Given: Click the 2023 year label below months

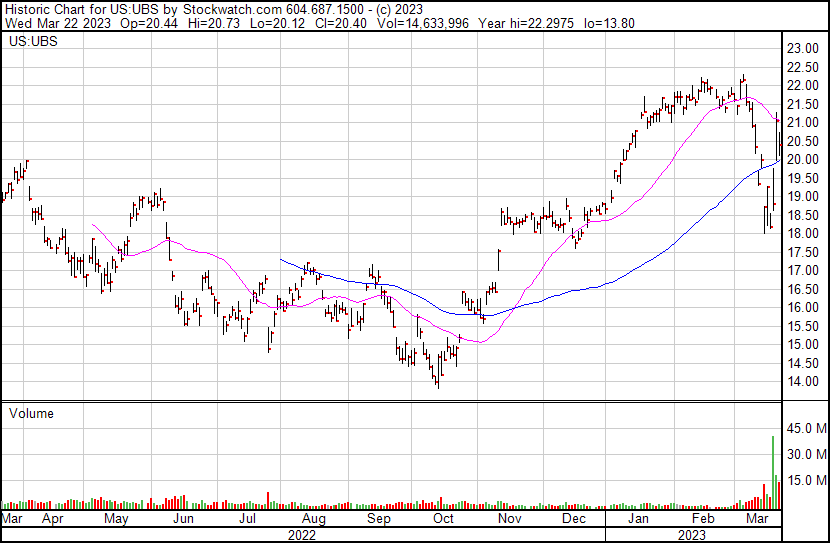Looking at the screenshot, I should [690, 535].
